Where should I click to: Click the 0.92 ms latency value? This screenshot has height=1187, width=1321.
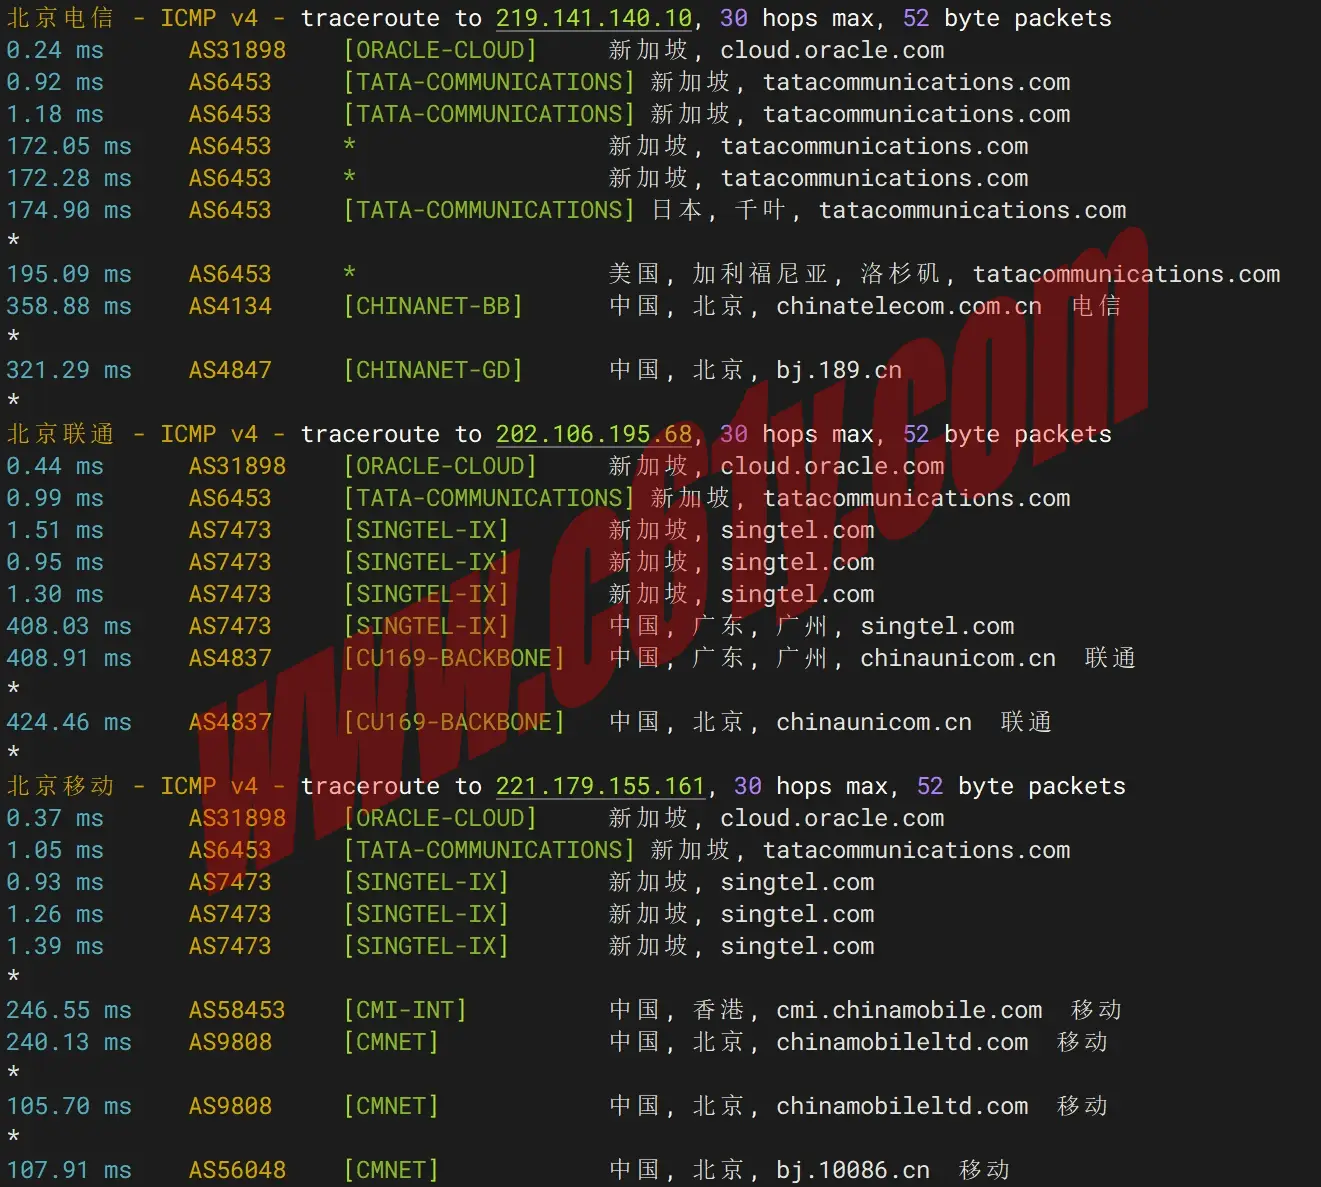(55, 82)
